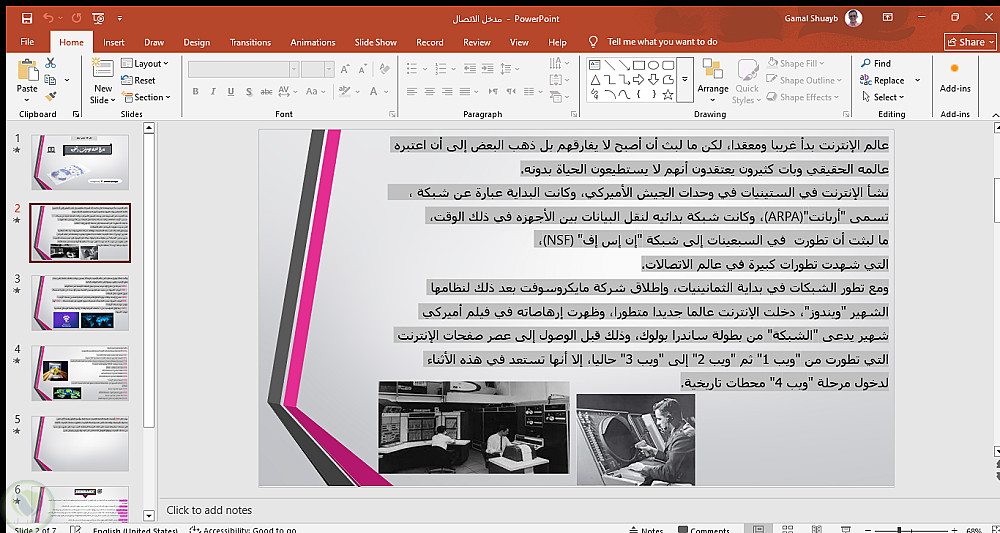Select the Rectangle shape in gallery
Image resolution: width=1000 pixels, height=533 pixels.
638,65
